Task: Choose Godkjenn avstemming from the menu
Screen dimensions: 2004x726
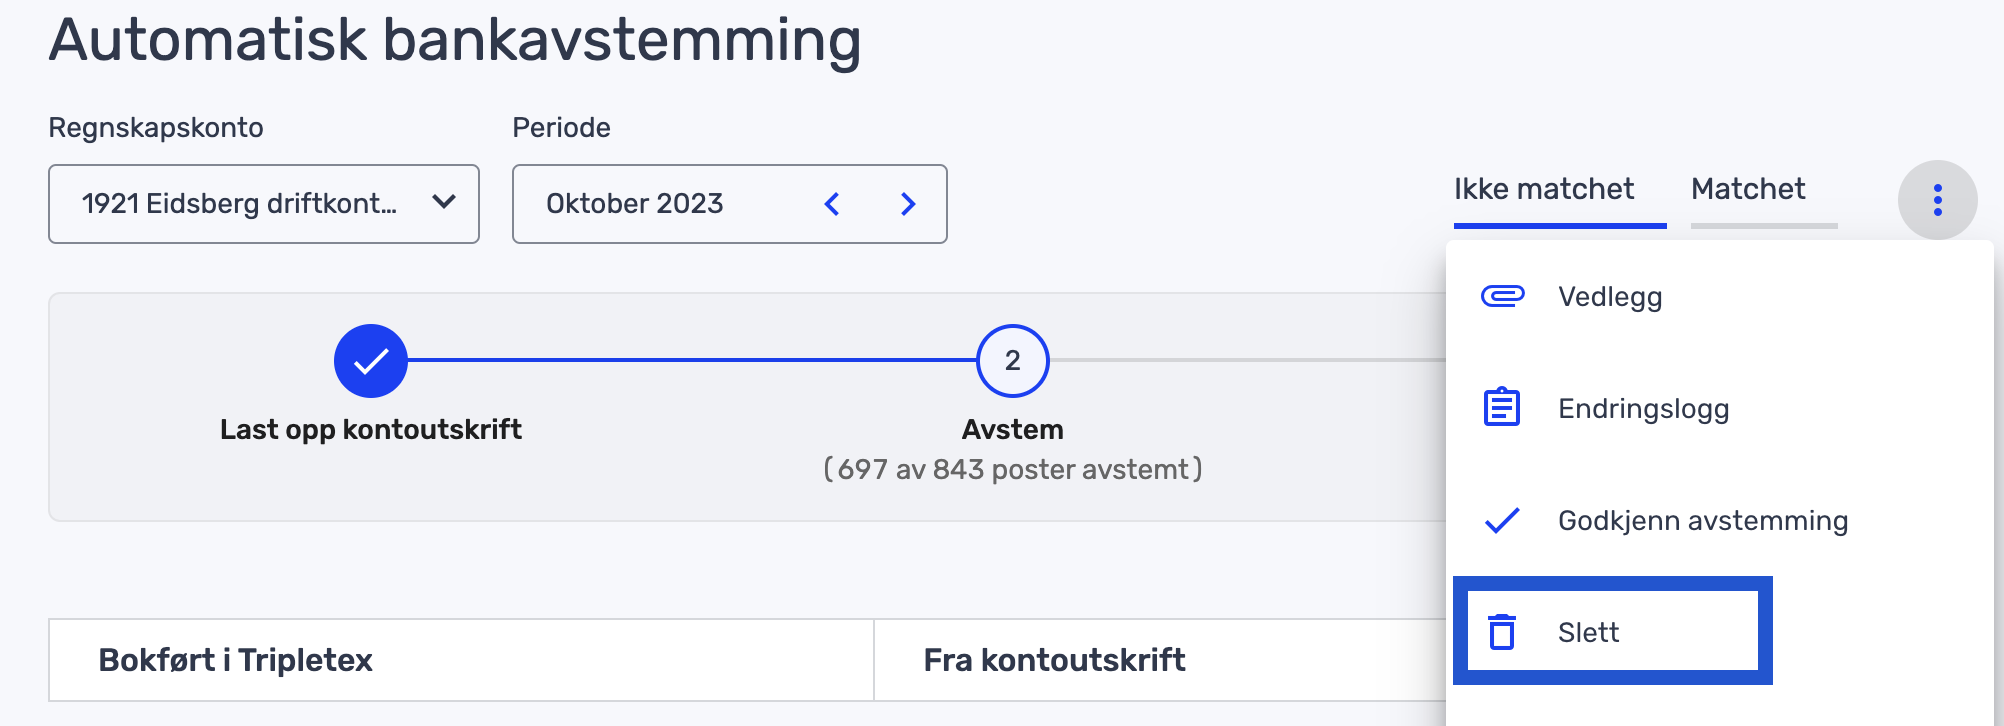Action: point(1703,520)
